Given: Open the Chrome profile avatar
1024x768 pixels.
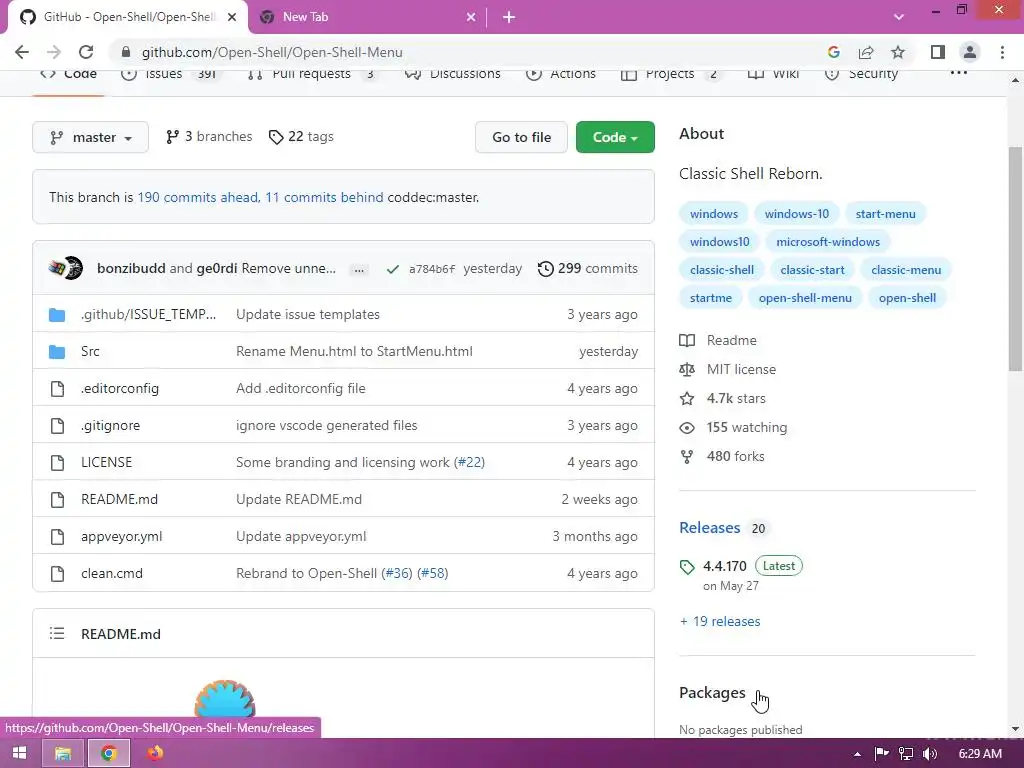Looking at the screenshot, I should (970, 52).
